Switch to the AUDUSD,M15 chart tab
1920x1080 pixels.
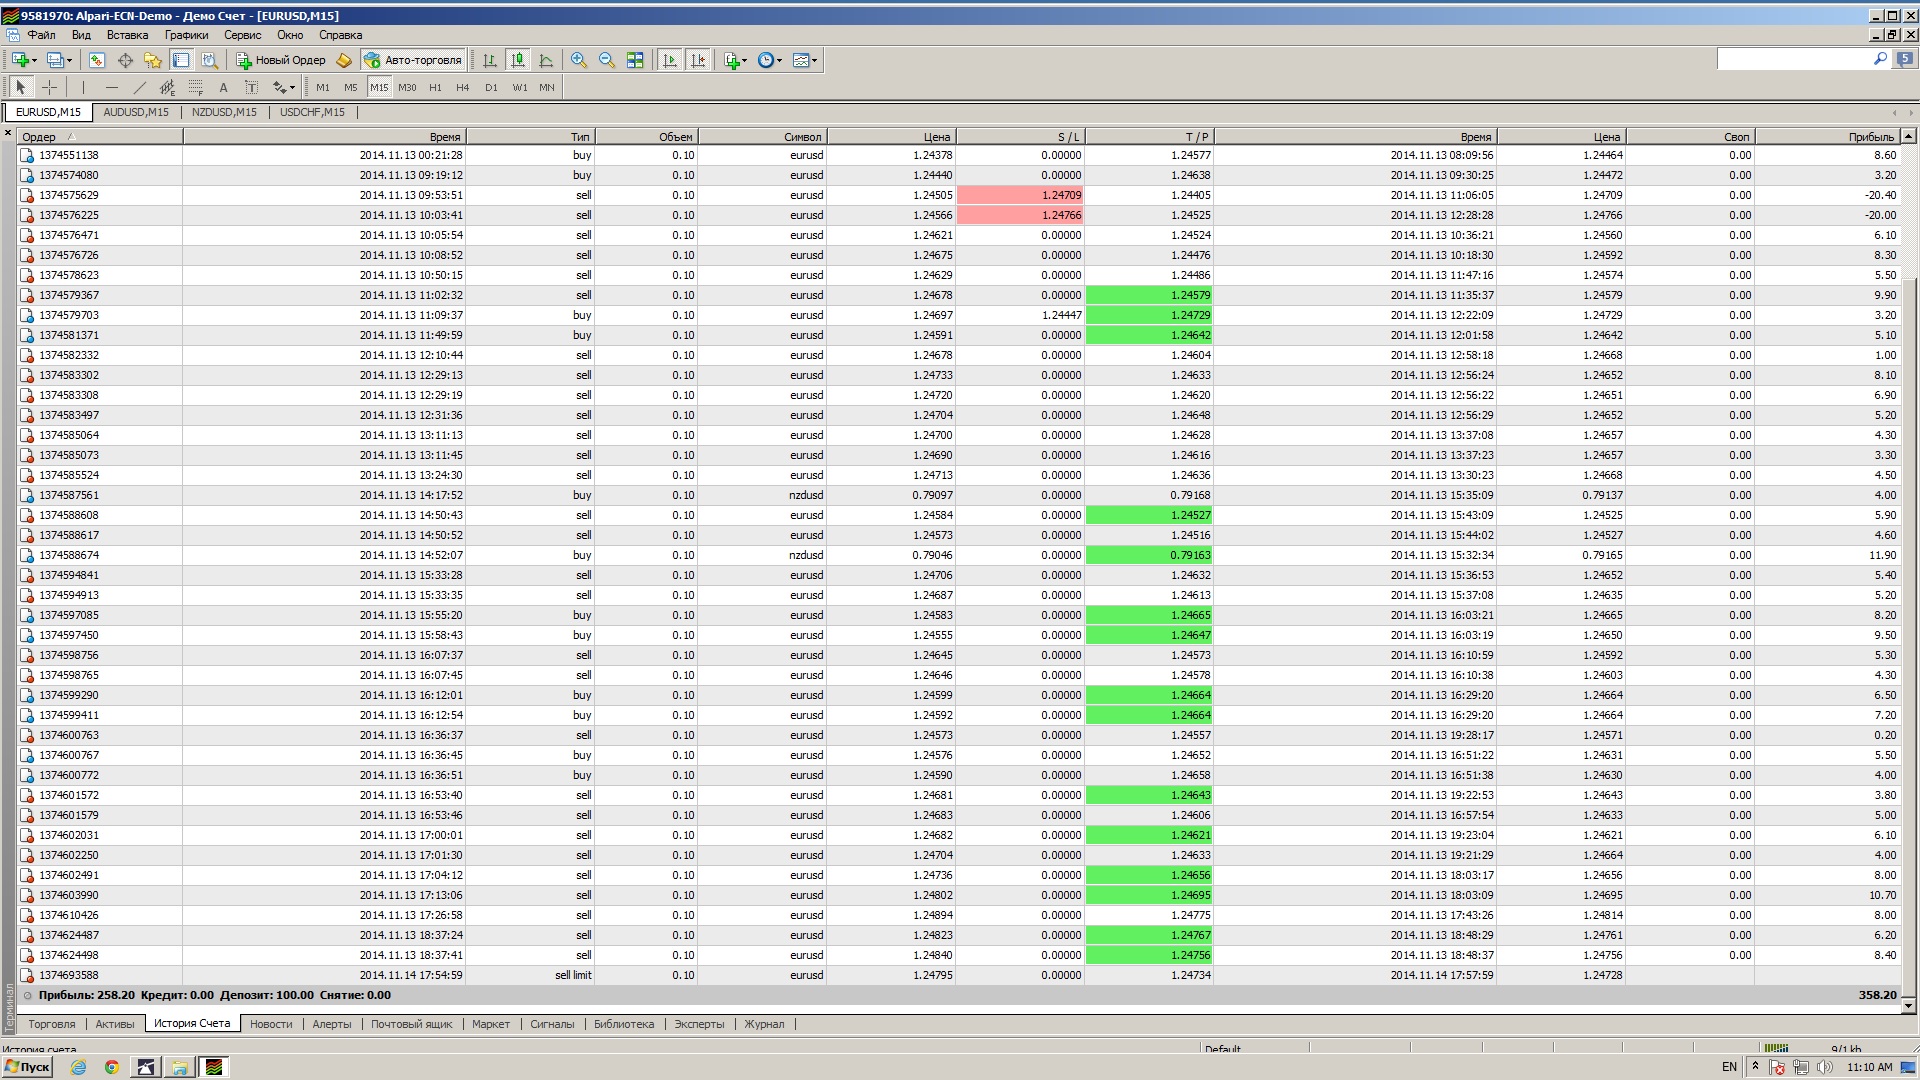pyautogui.click(x=136, y=112)
